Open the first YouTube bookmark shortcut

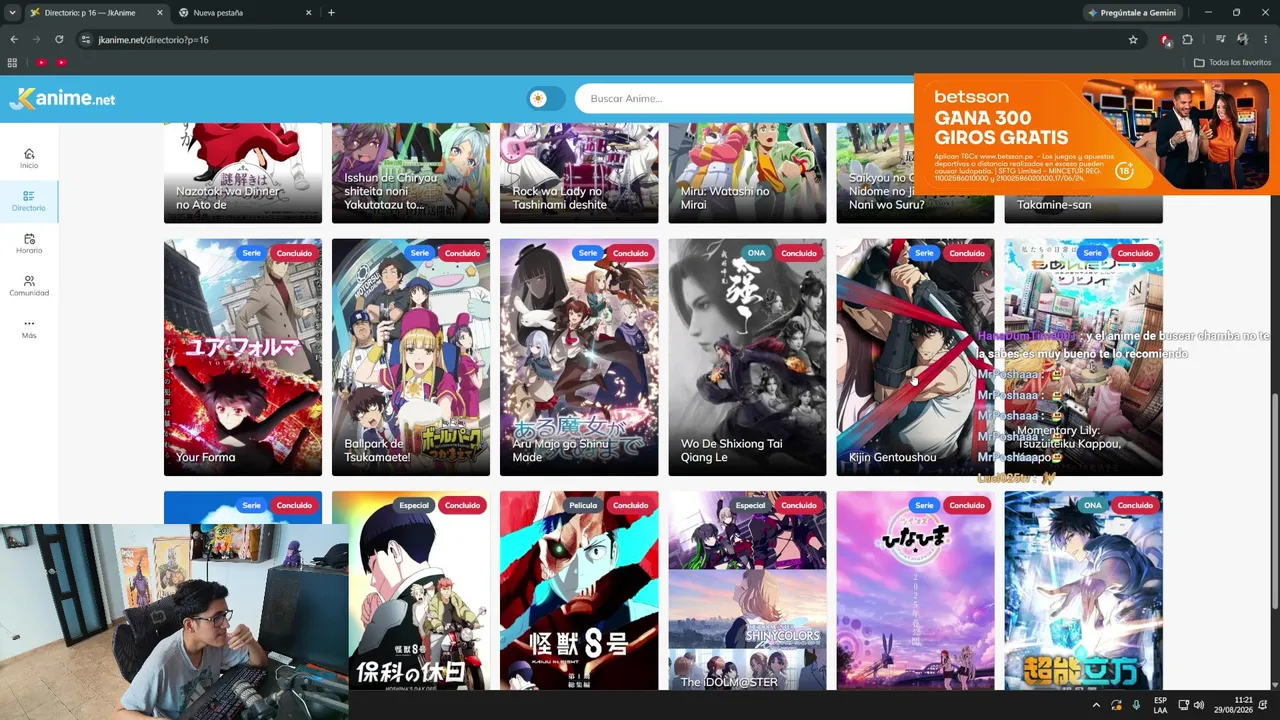41,62
